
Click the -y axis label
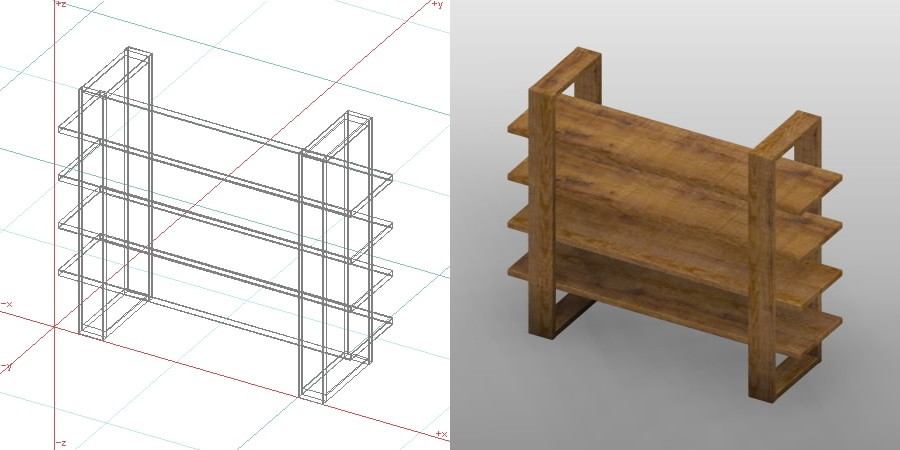[x=6, y=367]
